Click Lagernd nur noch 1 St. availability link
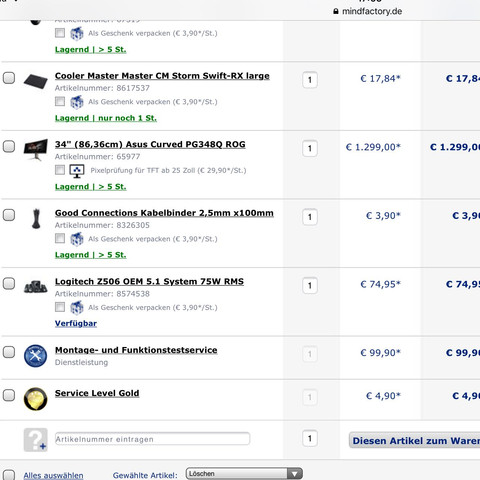This screenshot has height=480, width=480. tap(106, 118)
